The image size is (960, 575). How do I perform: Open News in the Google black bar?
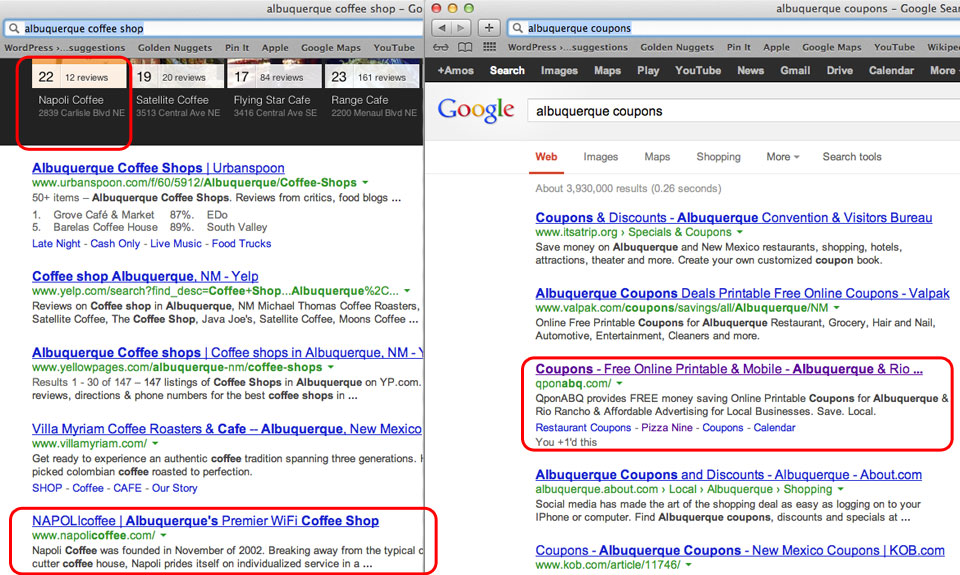pyautogui.click(x=750, y=70)
